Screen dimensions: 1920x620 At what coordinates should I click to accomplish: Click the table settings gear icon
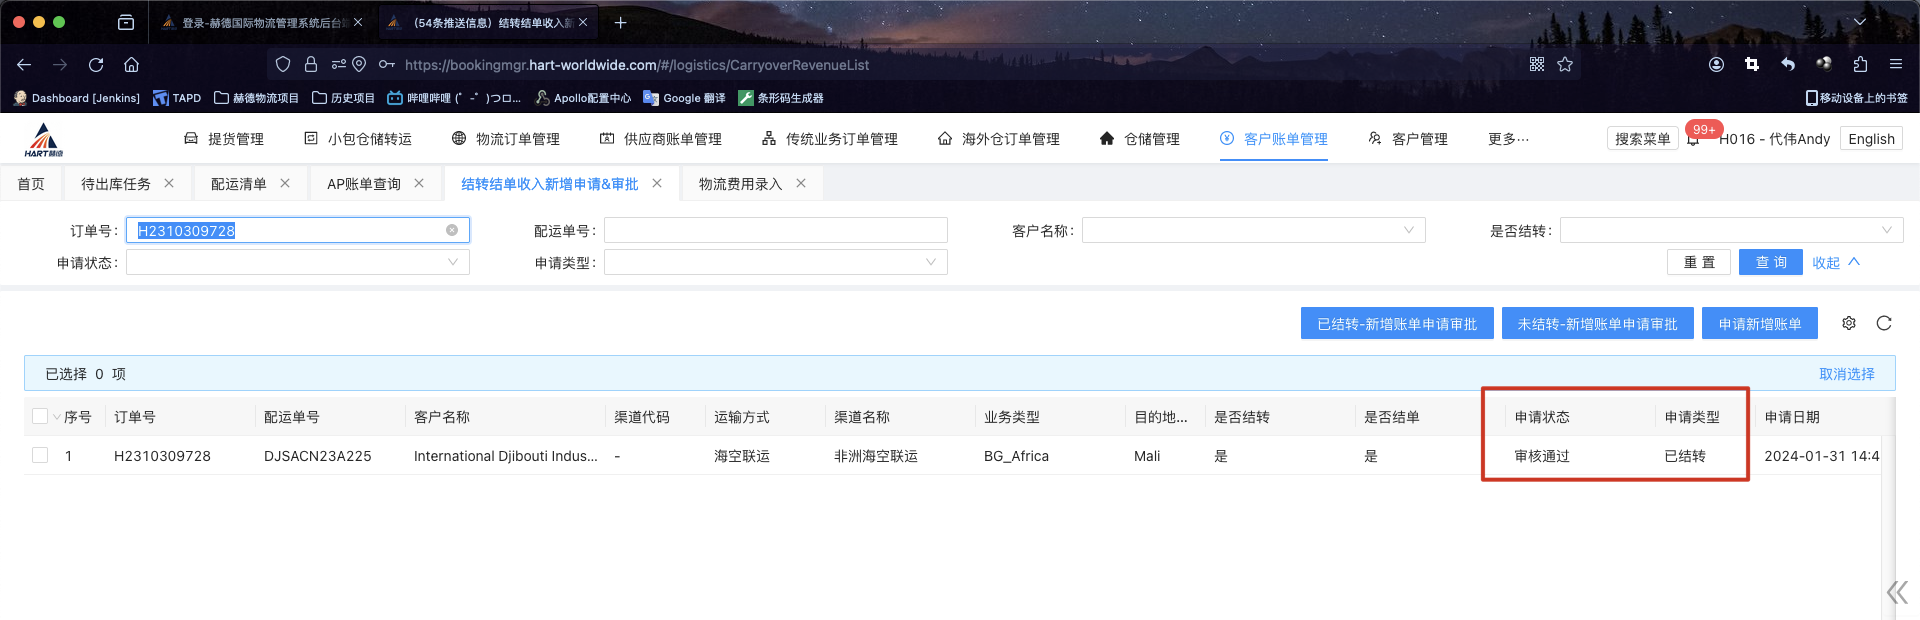[x=1849, y=323]
